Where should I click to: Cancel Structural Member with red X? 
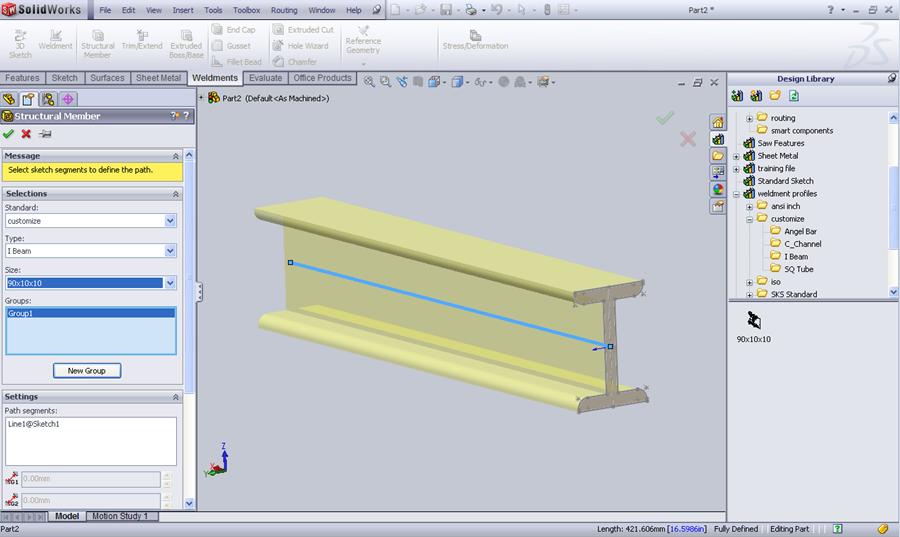click(x=26, y=134)
